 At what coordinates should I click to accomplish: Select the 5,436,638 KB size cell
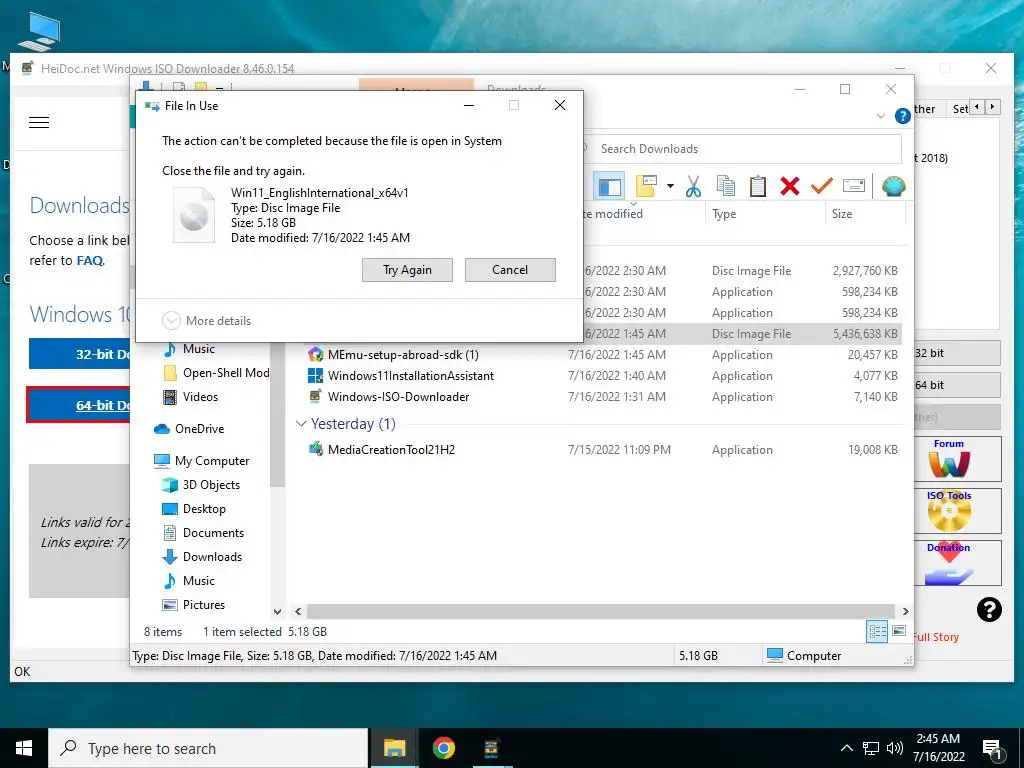(x=865, y=334)
